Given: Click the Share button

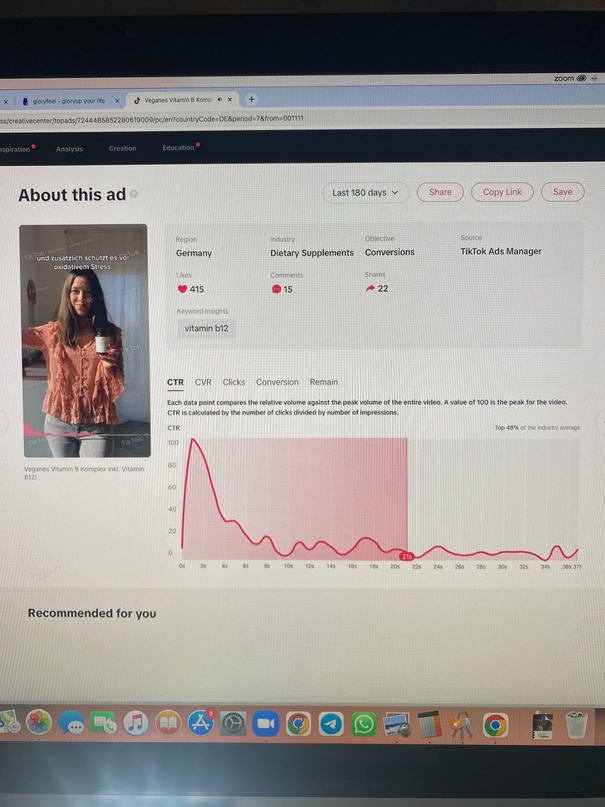Looking at the screenshot, I should (x=440, y=192).
